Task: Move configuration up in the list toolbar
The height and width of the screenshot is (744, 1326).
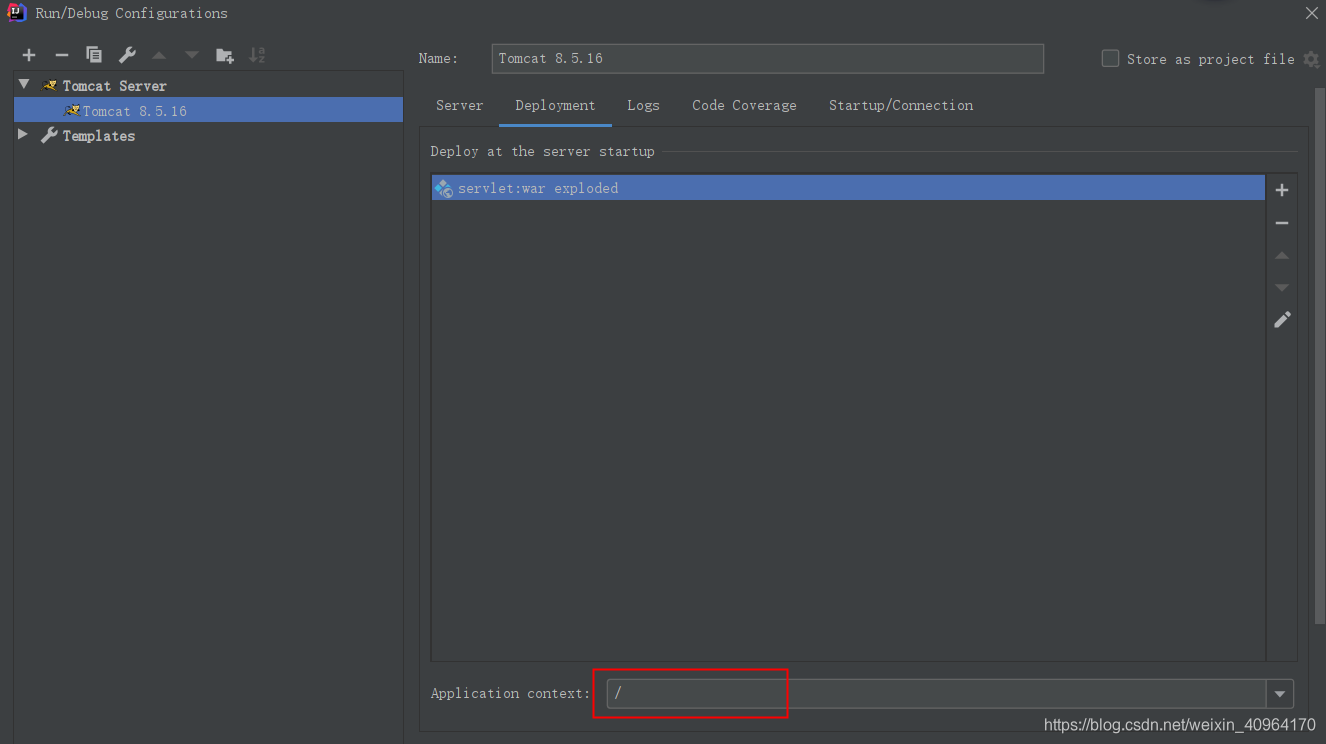Action: [159, 55]
